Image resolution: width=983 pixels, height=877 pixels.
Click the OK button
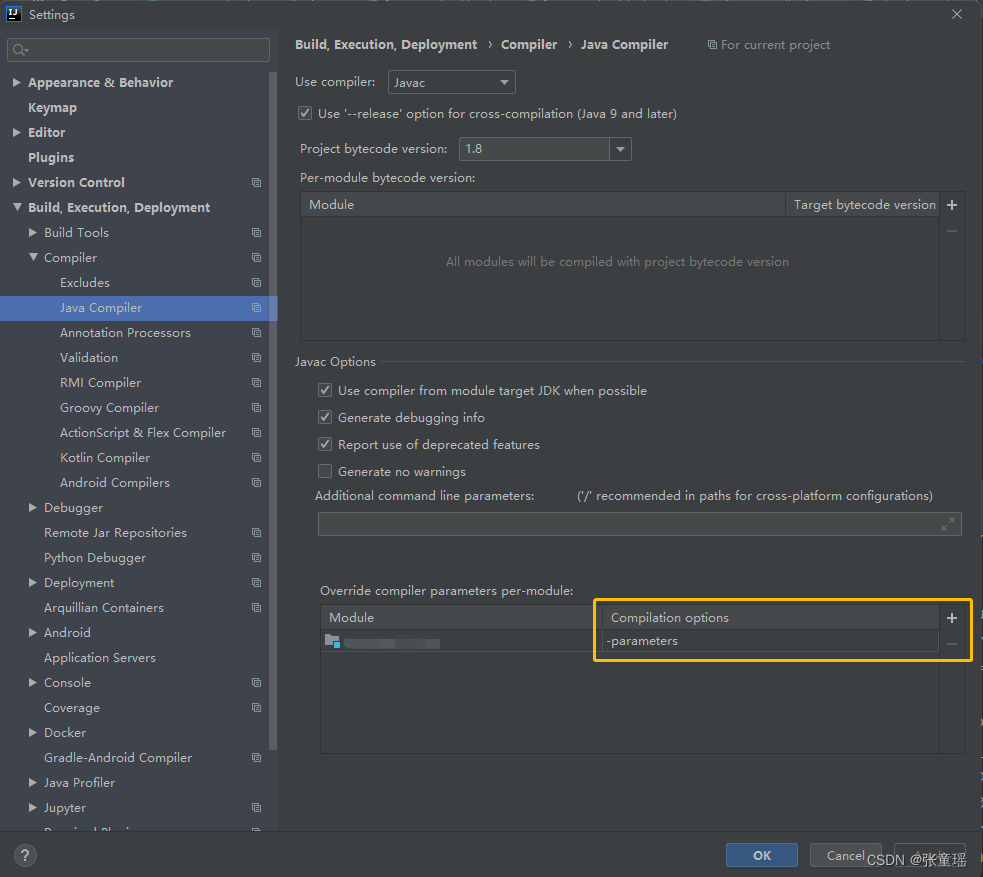pyautogui.click(x=761, y=855)
